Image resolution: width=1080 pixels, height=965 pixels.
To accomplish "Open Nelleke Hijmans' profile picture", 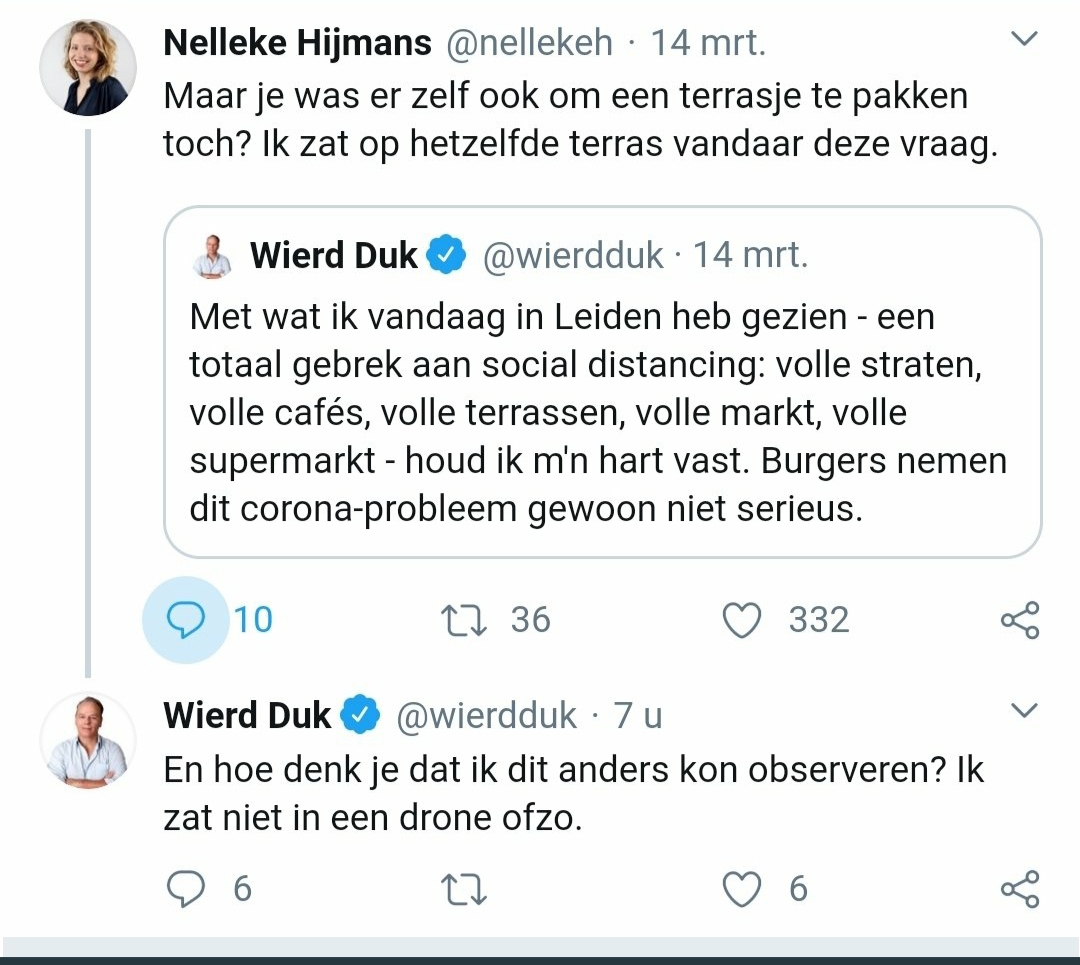I will (88, 68).
